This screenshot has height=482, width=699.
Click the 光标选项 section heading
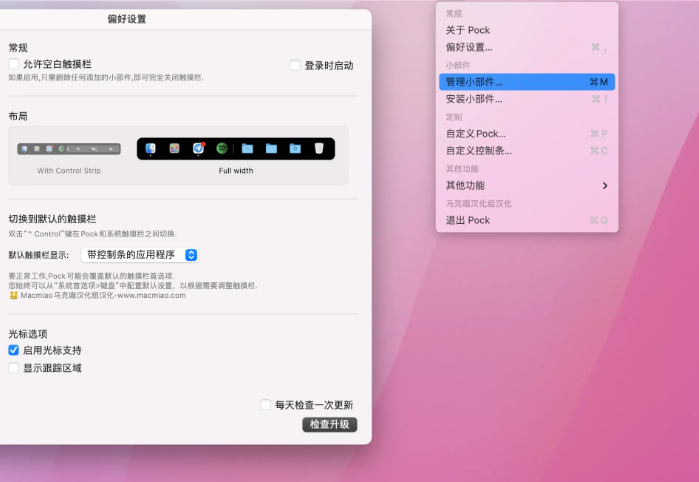[x=28, y=334]
